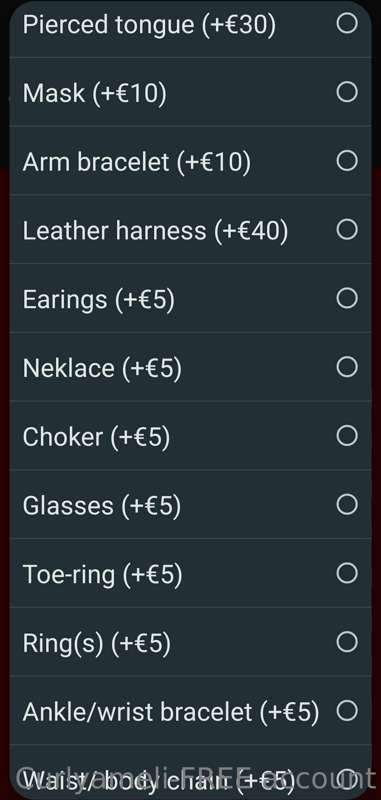Pick the Toe-ring radio button
The width and height of the screenshot is (381, 800).
point(347,573)
